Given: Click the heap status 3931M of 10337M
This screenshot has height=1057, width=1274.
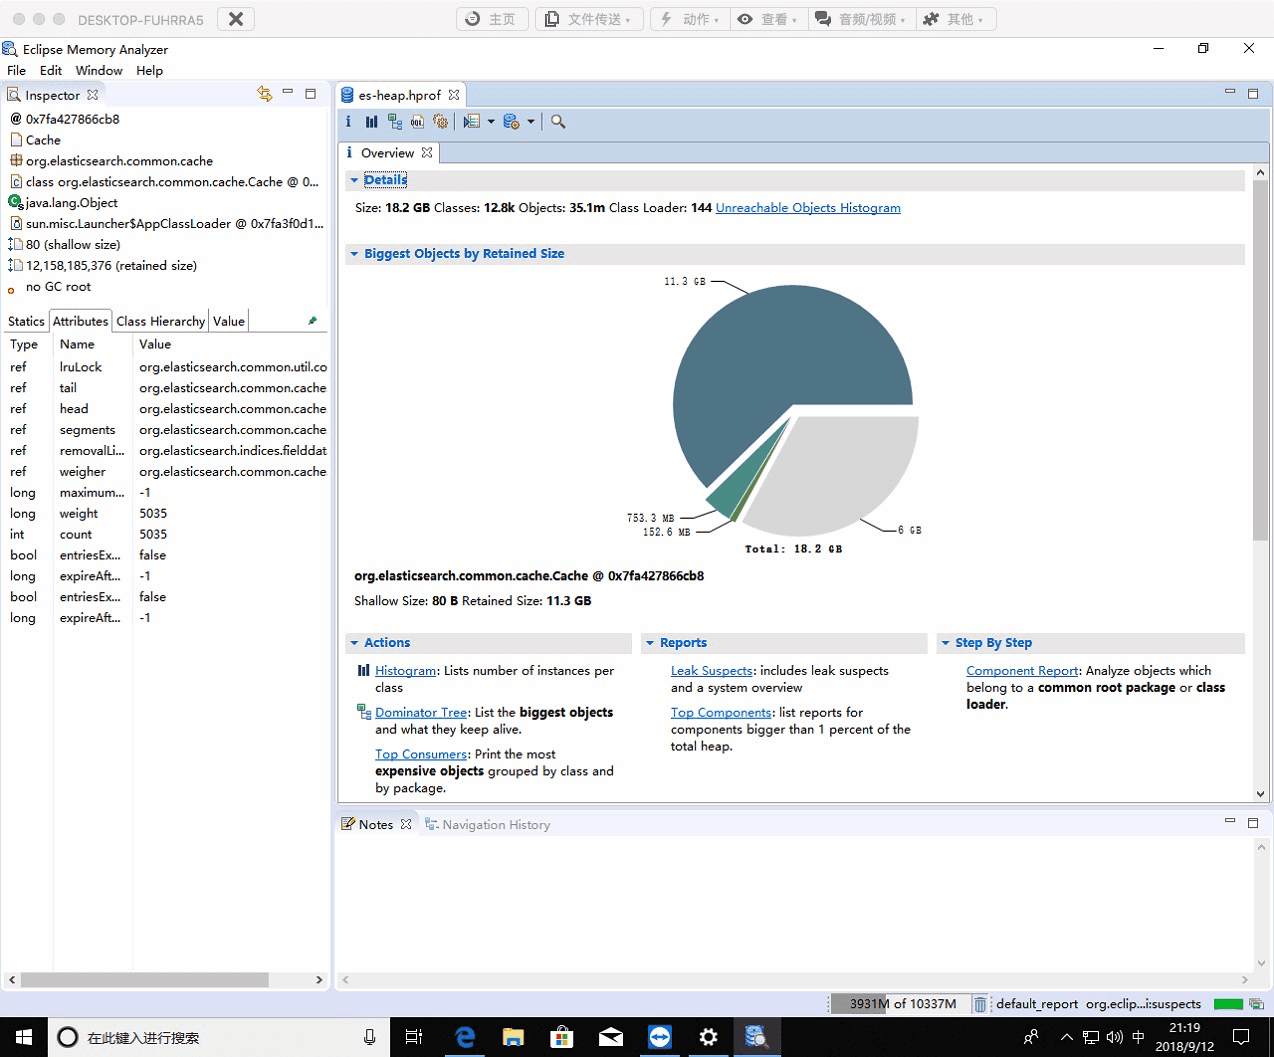Looking at the screenshot, I should (902, 1004).
